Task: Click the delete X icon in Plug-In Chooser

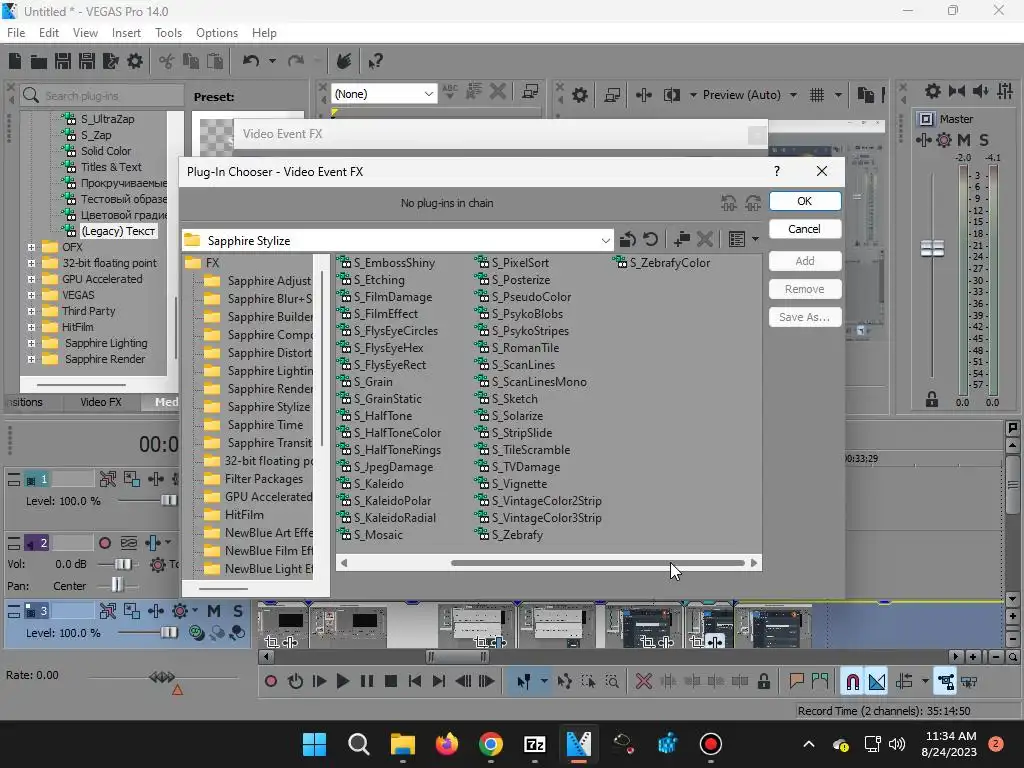Action: (x=704, y=240)
